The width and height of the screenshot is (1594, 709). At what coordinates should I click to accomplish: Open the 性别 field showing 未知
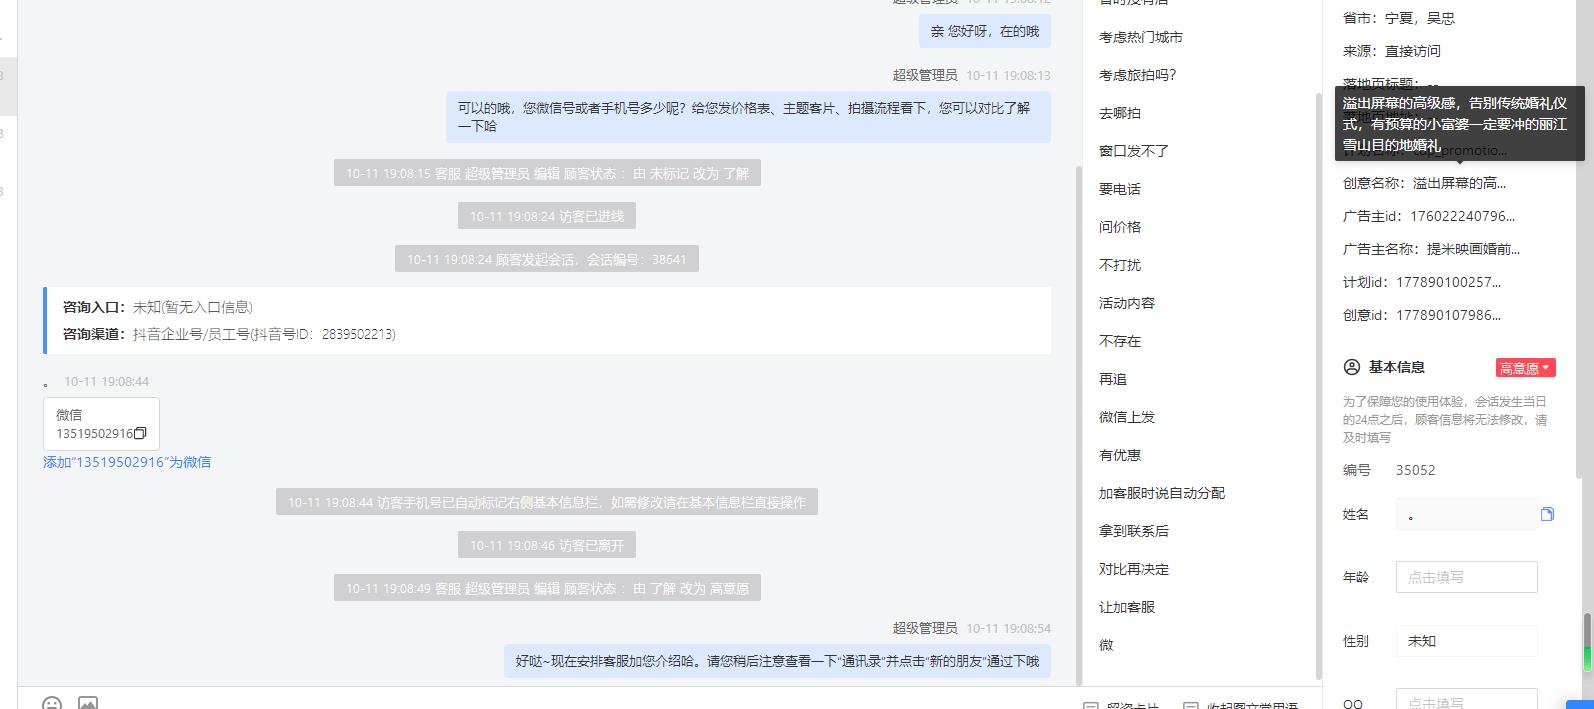[x=1466, y=641]
